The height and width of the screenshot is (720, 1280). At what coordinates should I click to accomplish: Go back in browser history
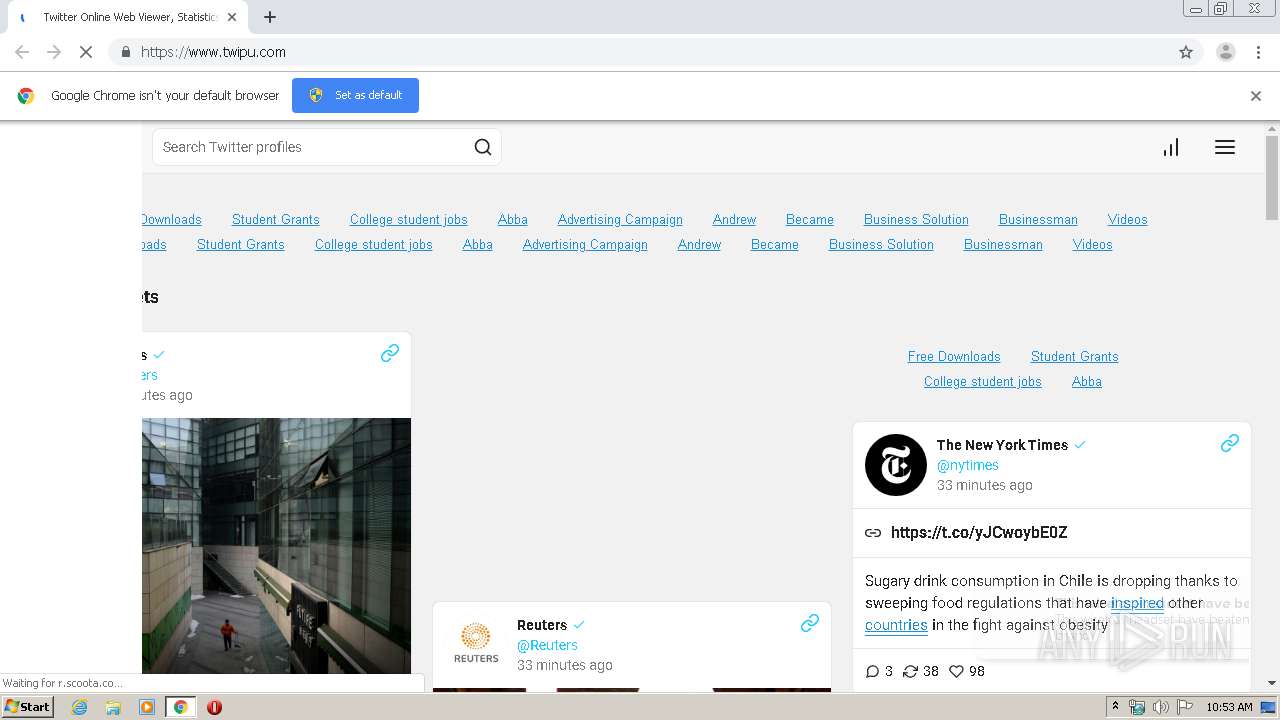22,52
